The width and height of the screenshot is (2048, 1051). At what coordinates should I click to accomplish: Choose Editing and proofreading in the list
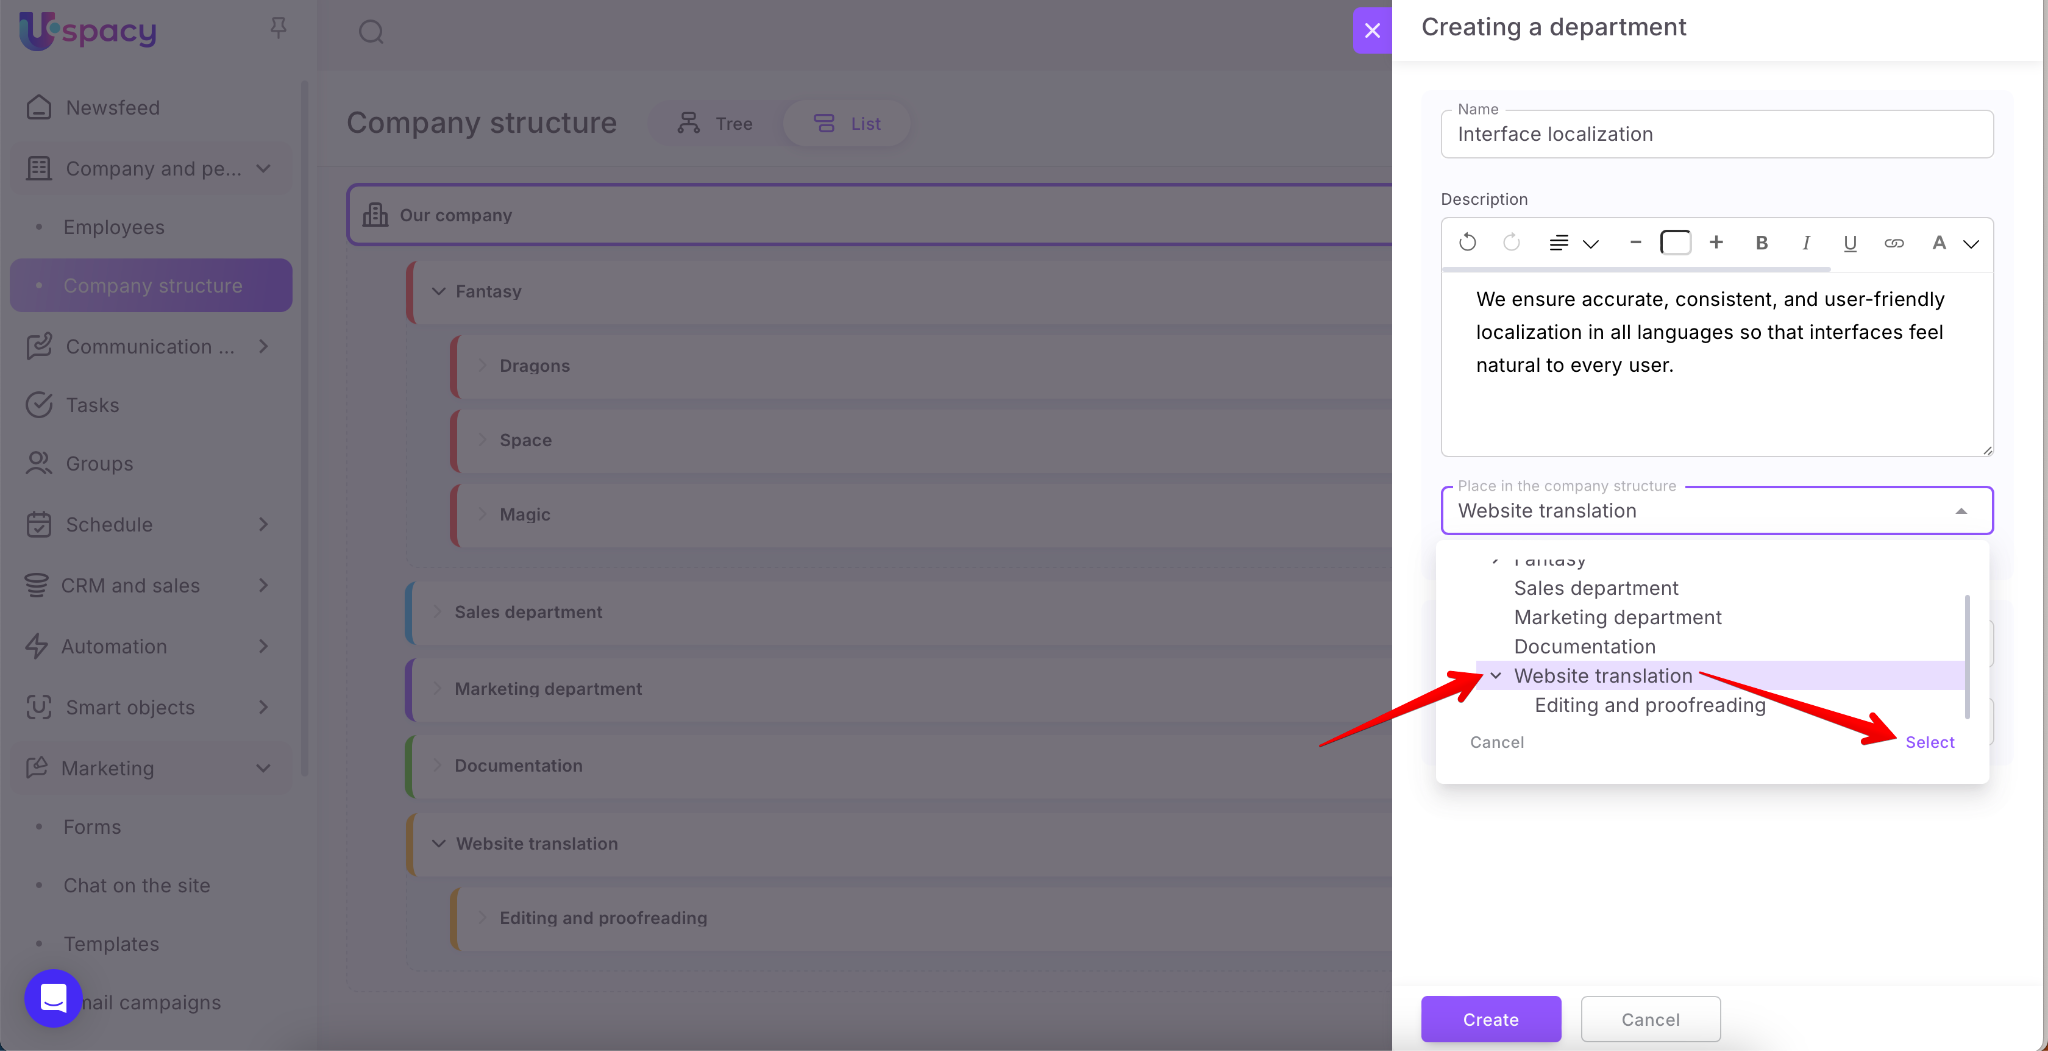point(1650,705)
